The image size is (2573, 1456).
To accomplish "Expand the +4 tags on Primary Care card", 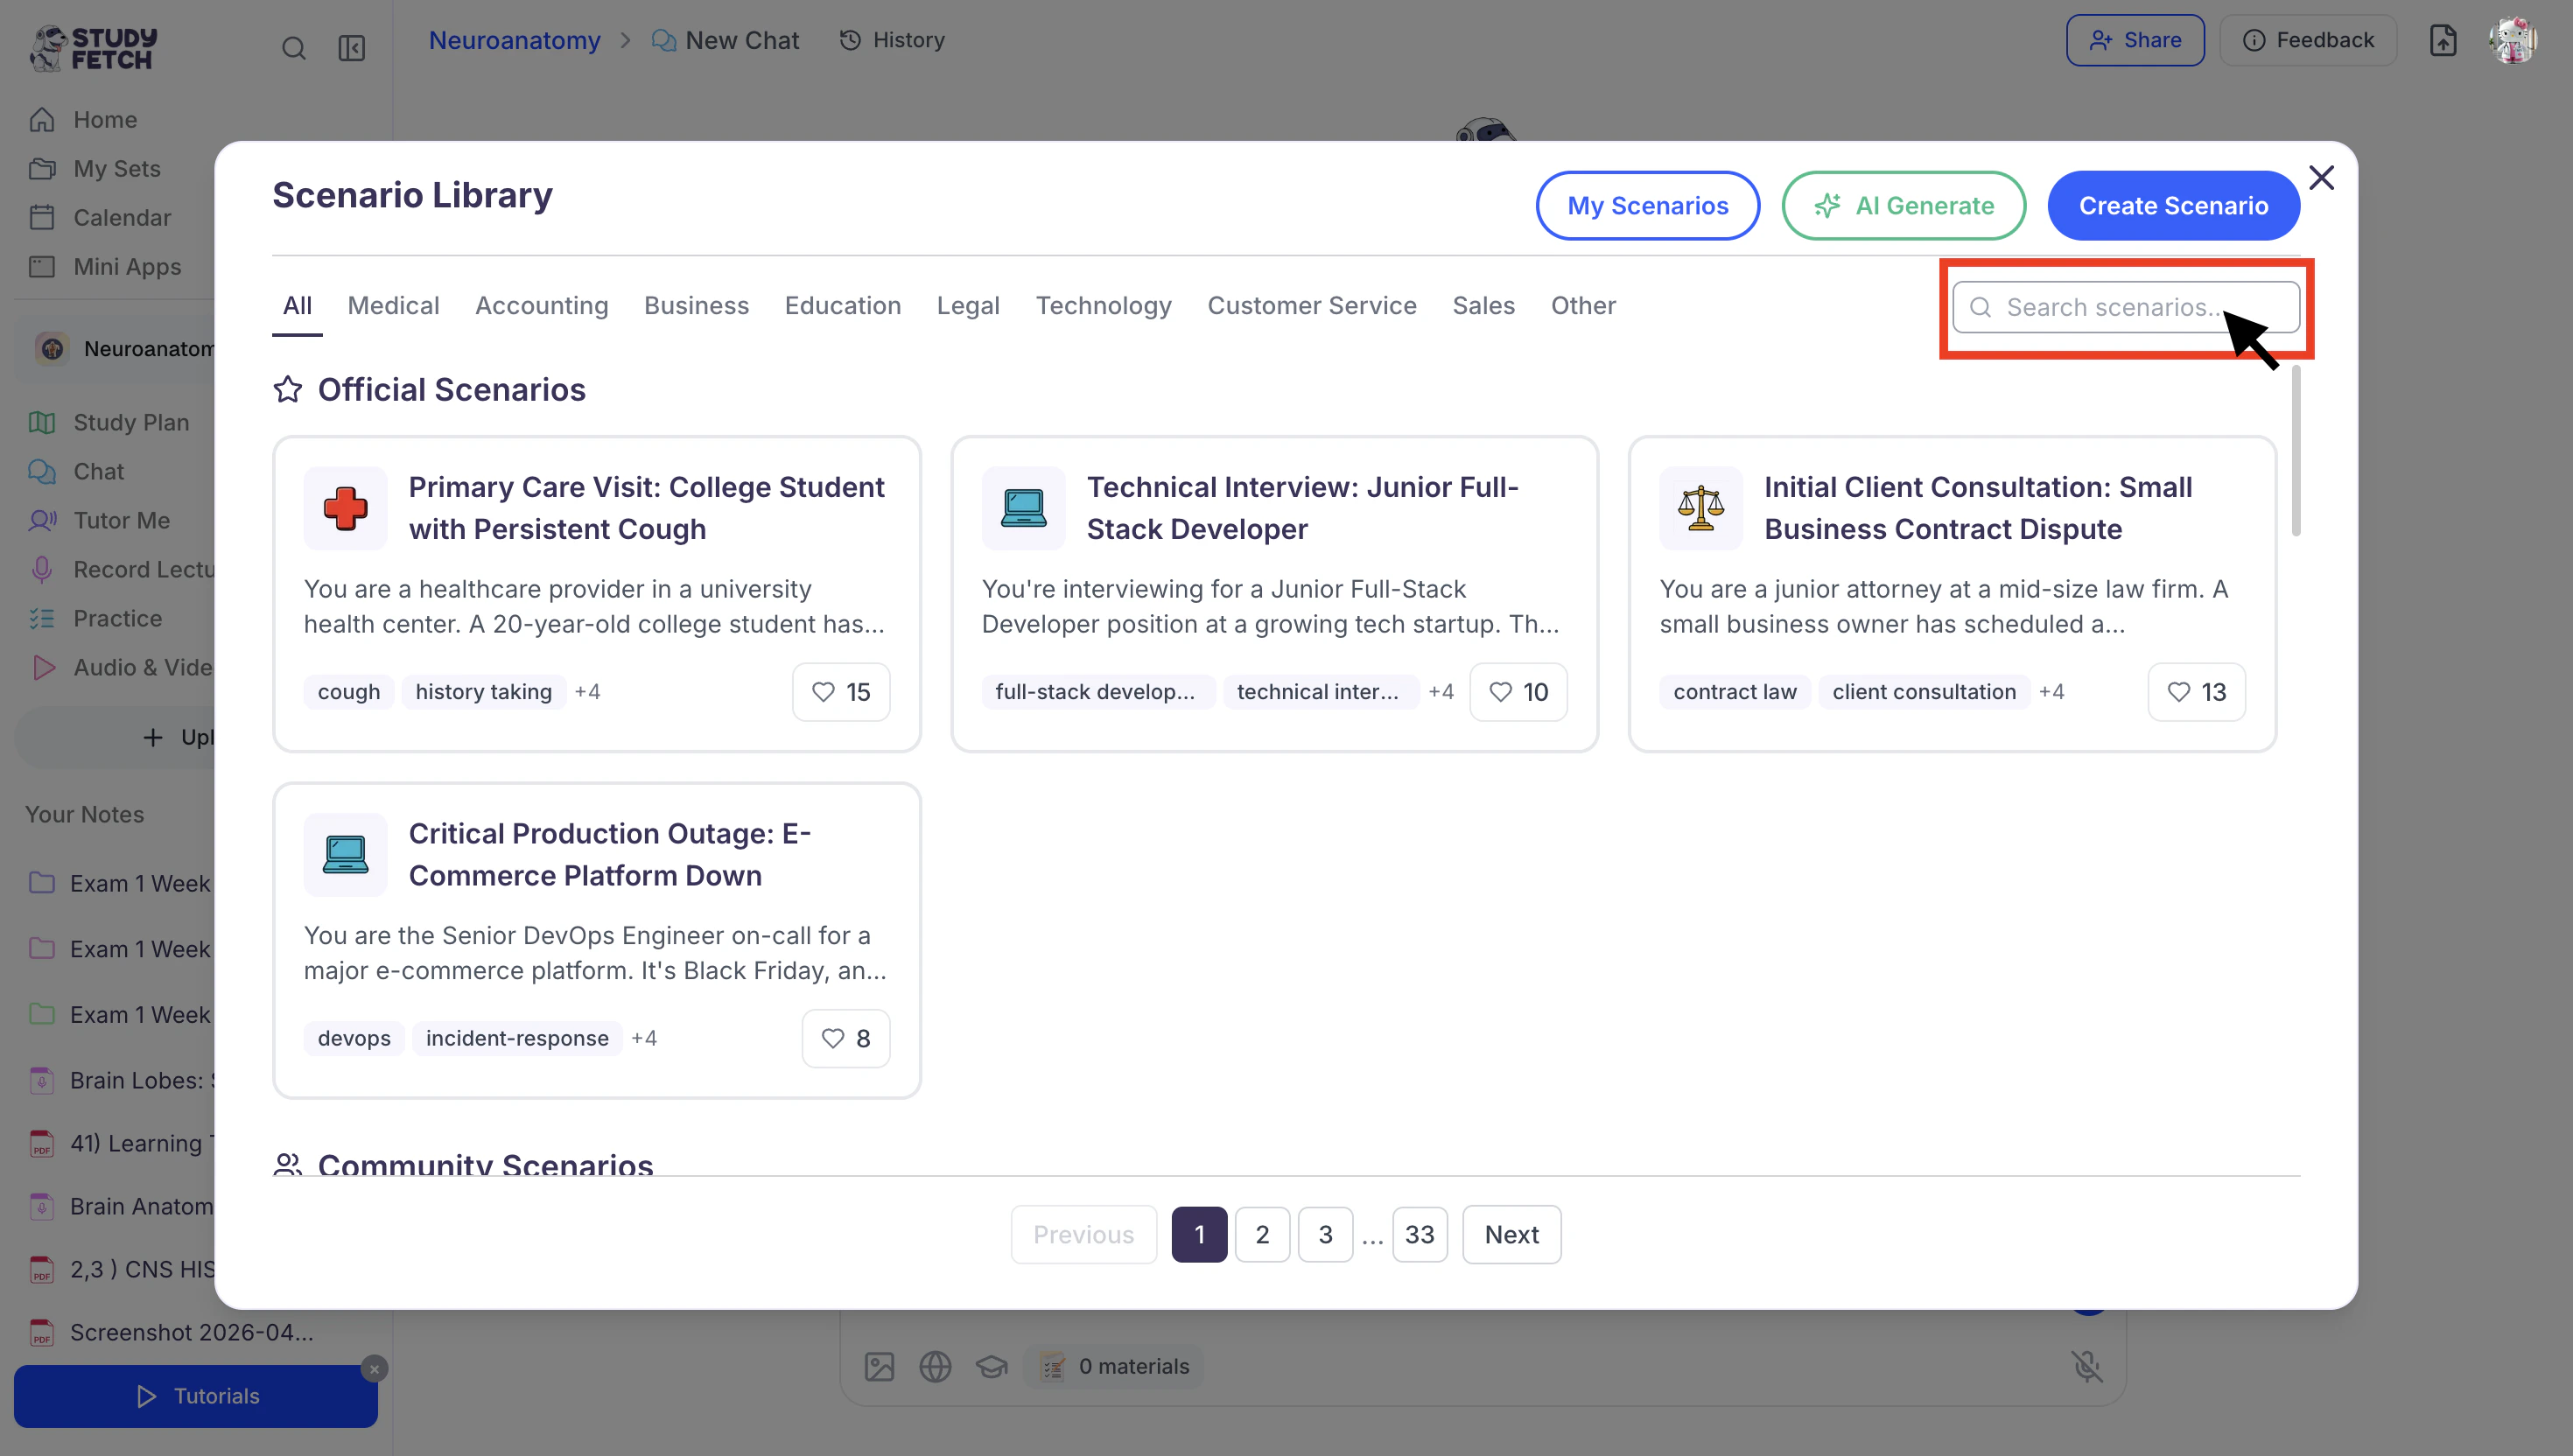I will coord(587,692).
